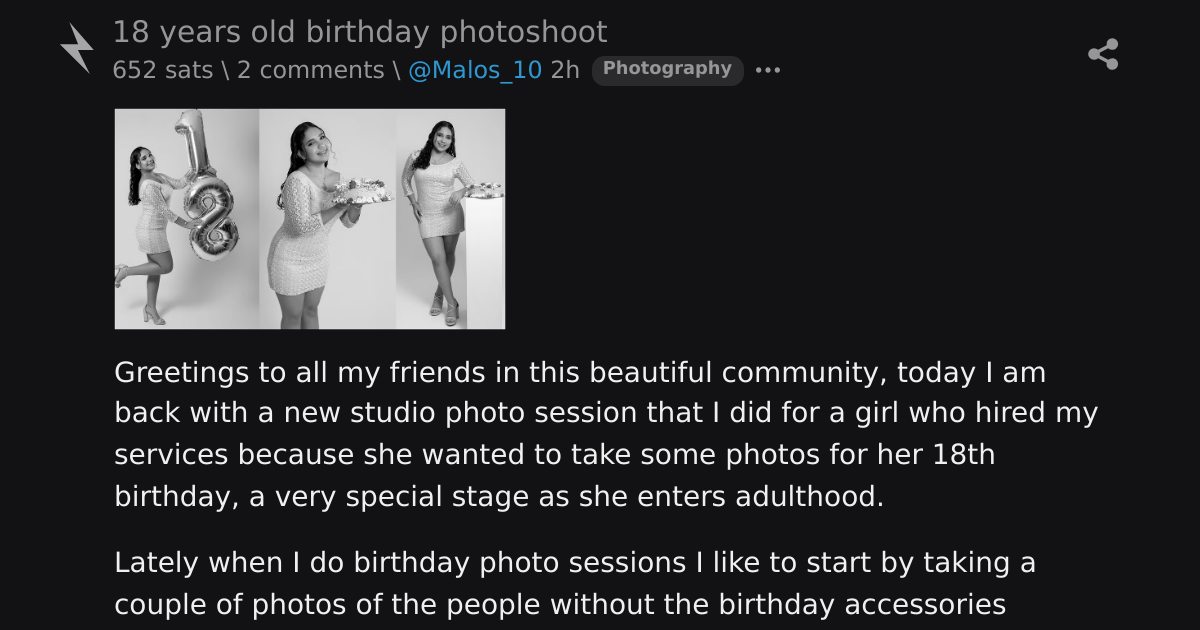Open the left photo with the 18 balloon
The height and width of the screenshot is (630, 1200).
click(x=187, y=219)
